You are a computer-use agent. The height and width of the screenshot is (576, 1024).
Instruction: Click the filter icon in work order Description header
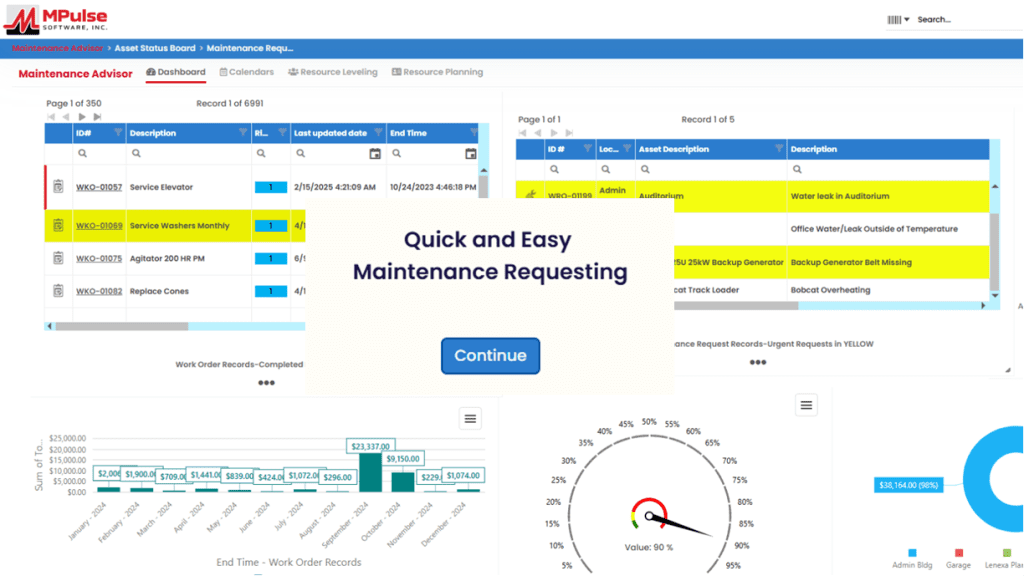pos(242,133)
